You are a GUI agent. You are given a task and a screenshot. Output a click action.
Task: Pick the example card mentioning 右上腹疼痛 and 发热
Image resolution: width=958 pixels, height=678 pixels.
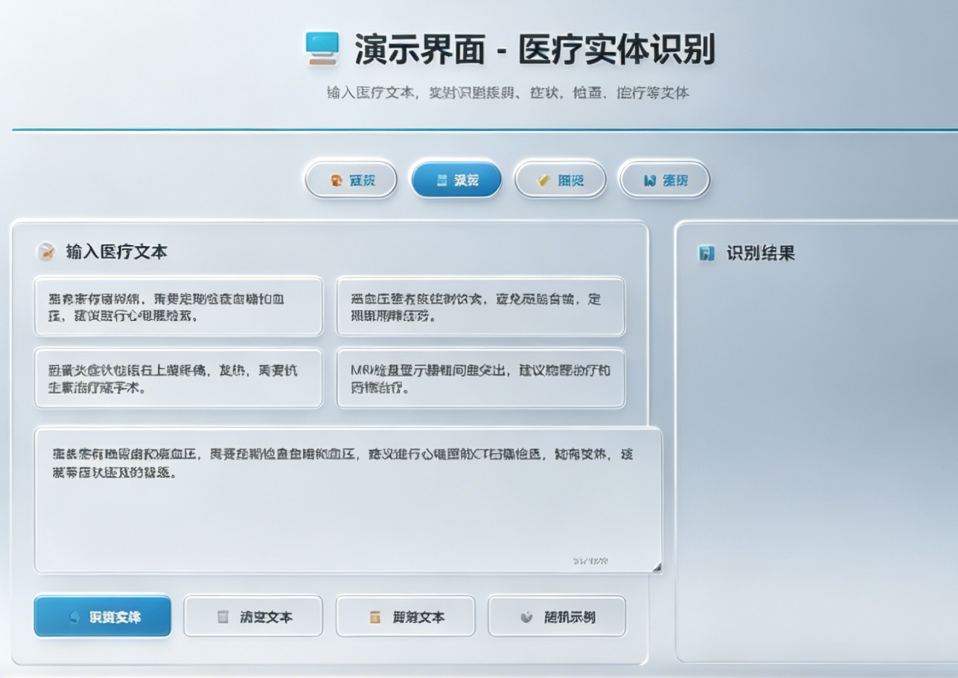[178, 378]
